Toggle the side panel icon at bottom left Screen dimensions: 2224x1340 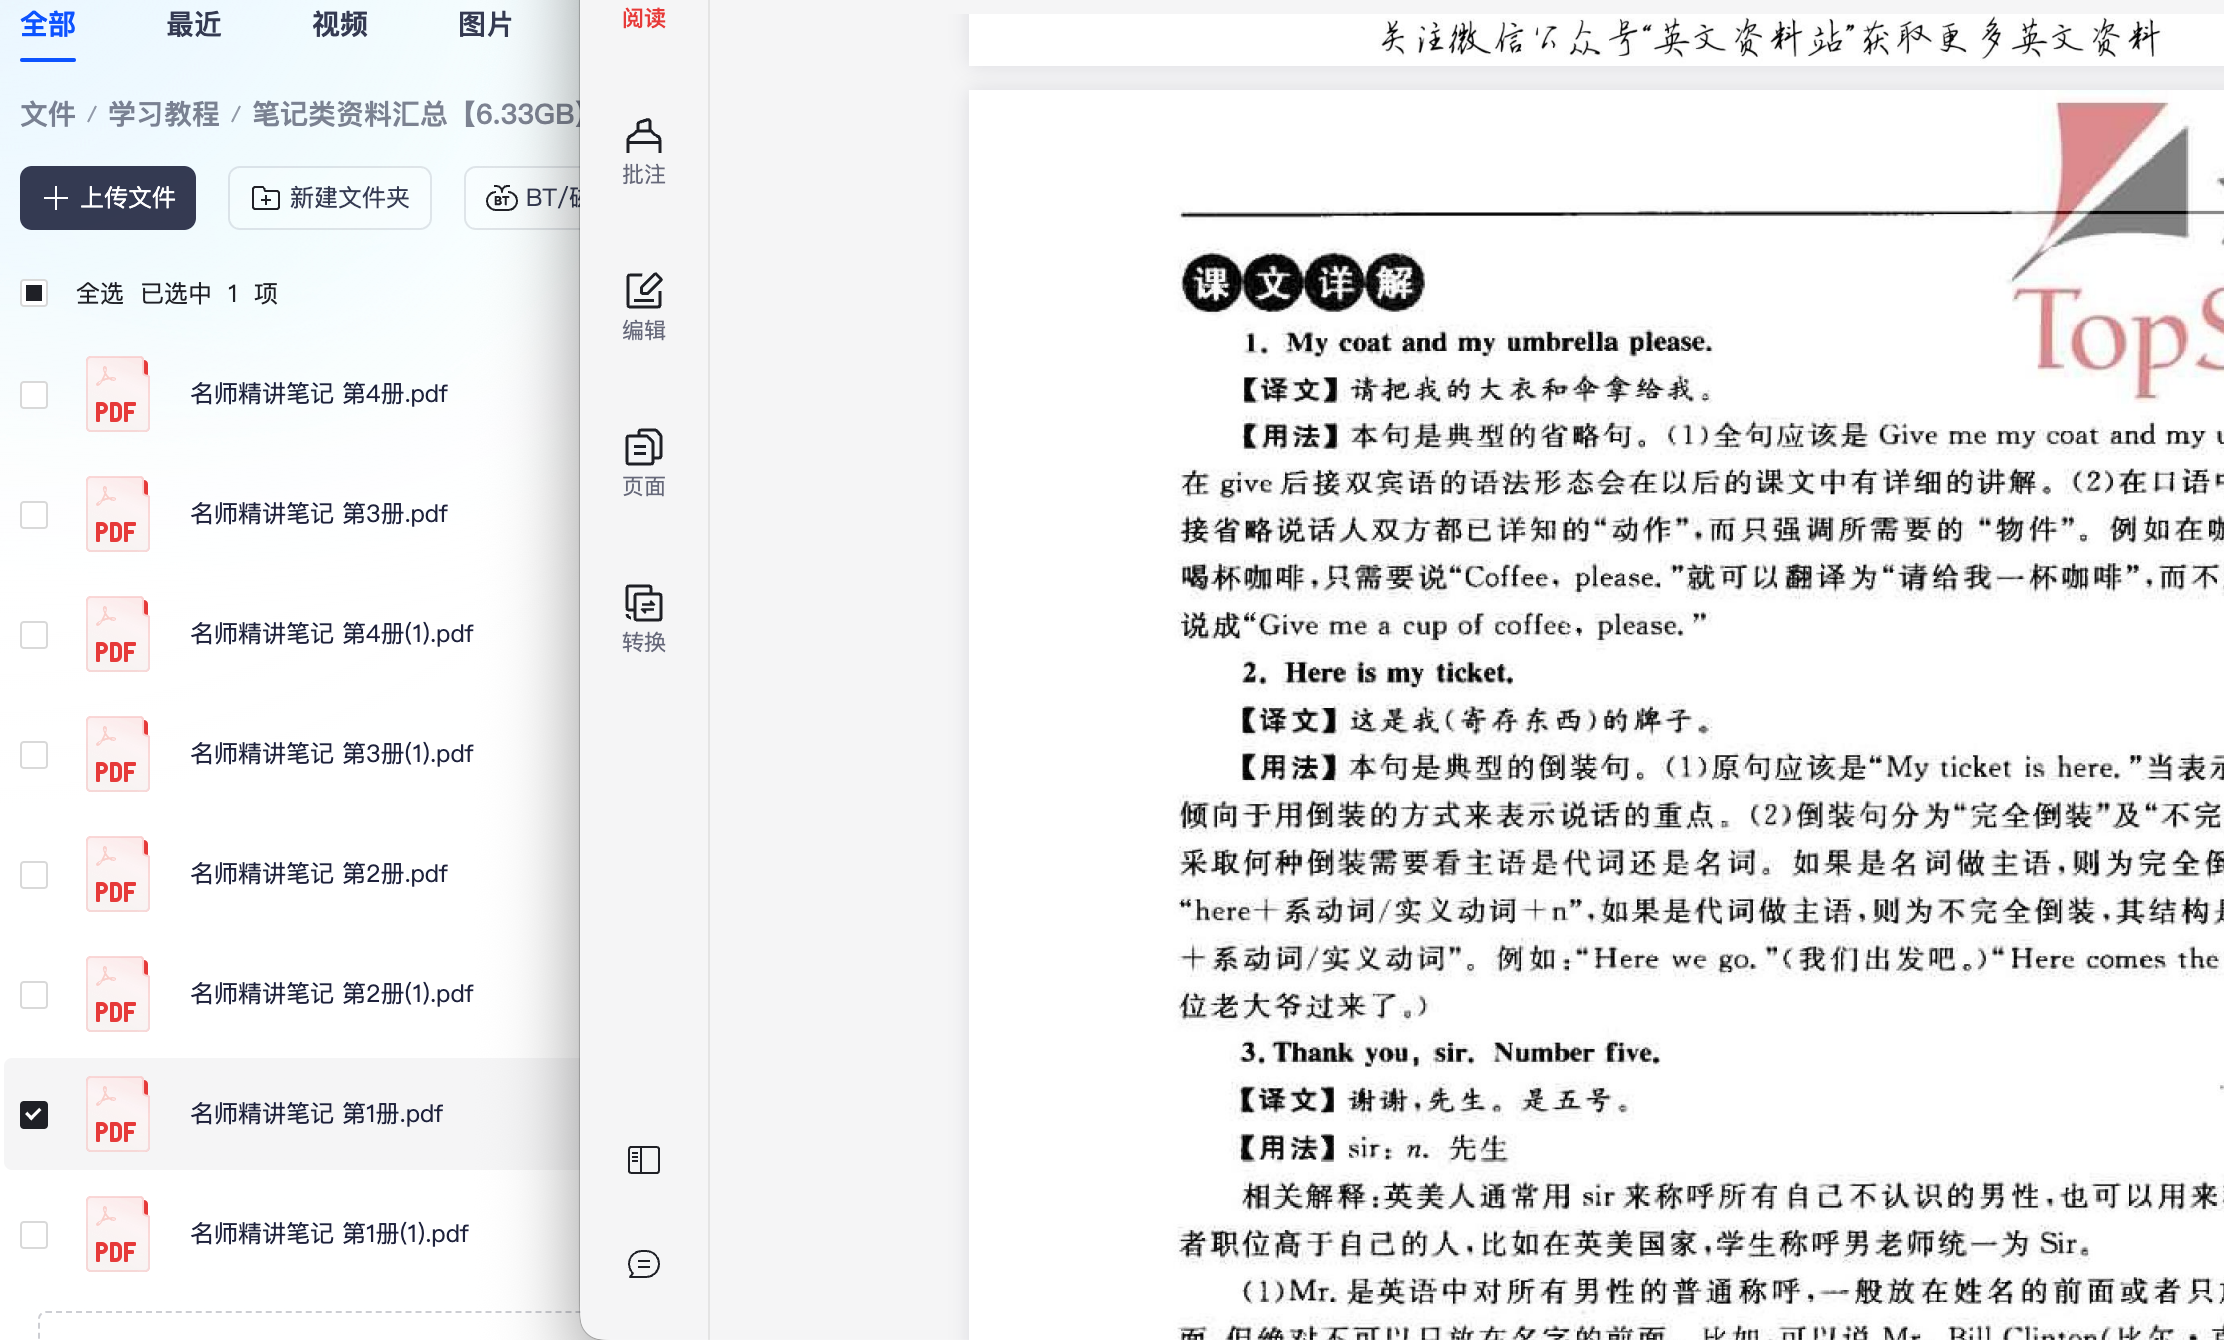pos(643,1160)
